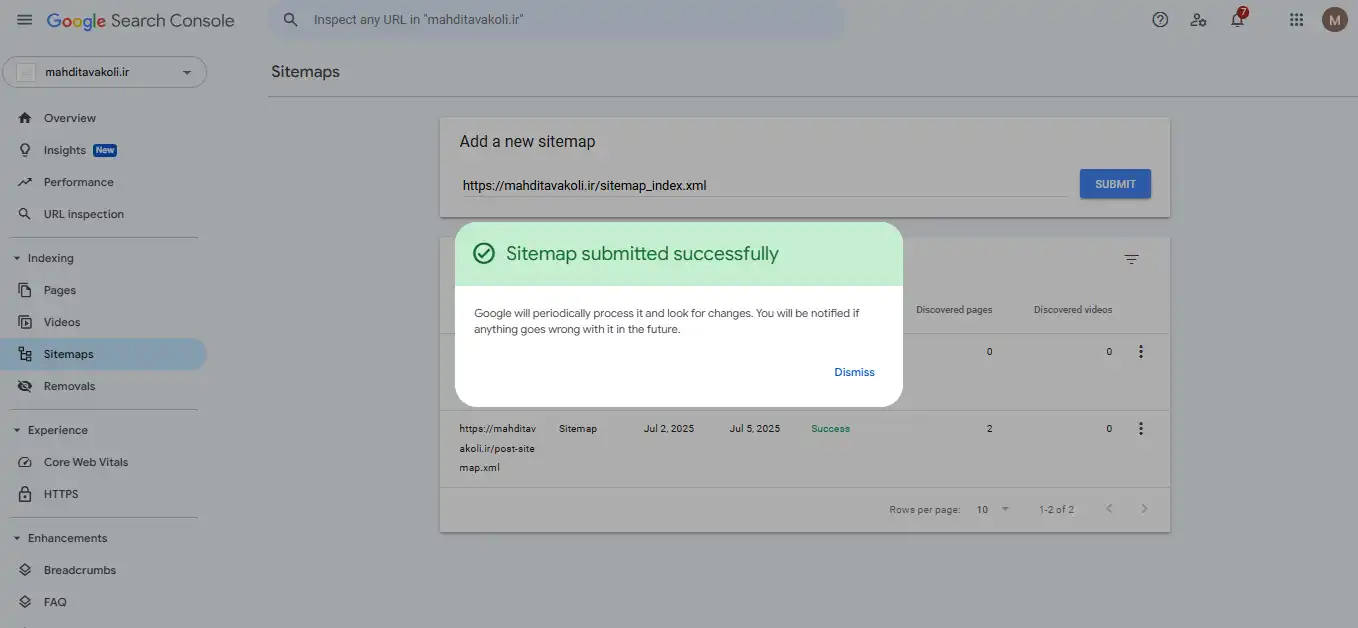Viewport: 1358px width, 628px height.
Task: Collapse the Enhancements section
Action: click(16, 538)
